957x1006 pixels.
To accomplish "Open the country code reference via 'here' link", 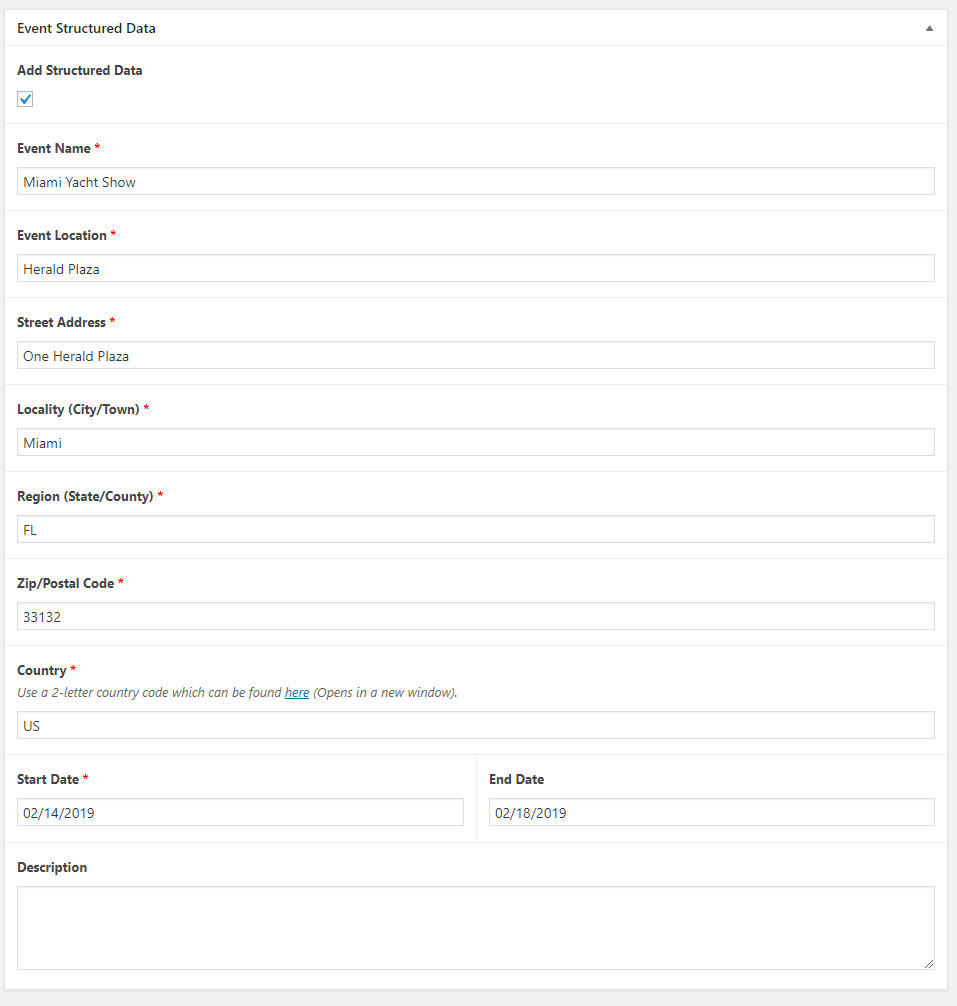I will click(x=297, y=692).
